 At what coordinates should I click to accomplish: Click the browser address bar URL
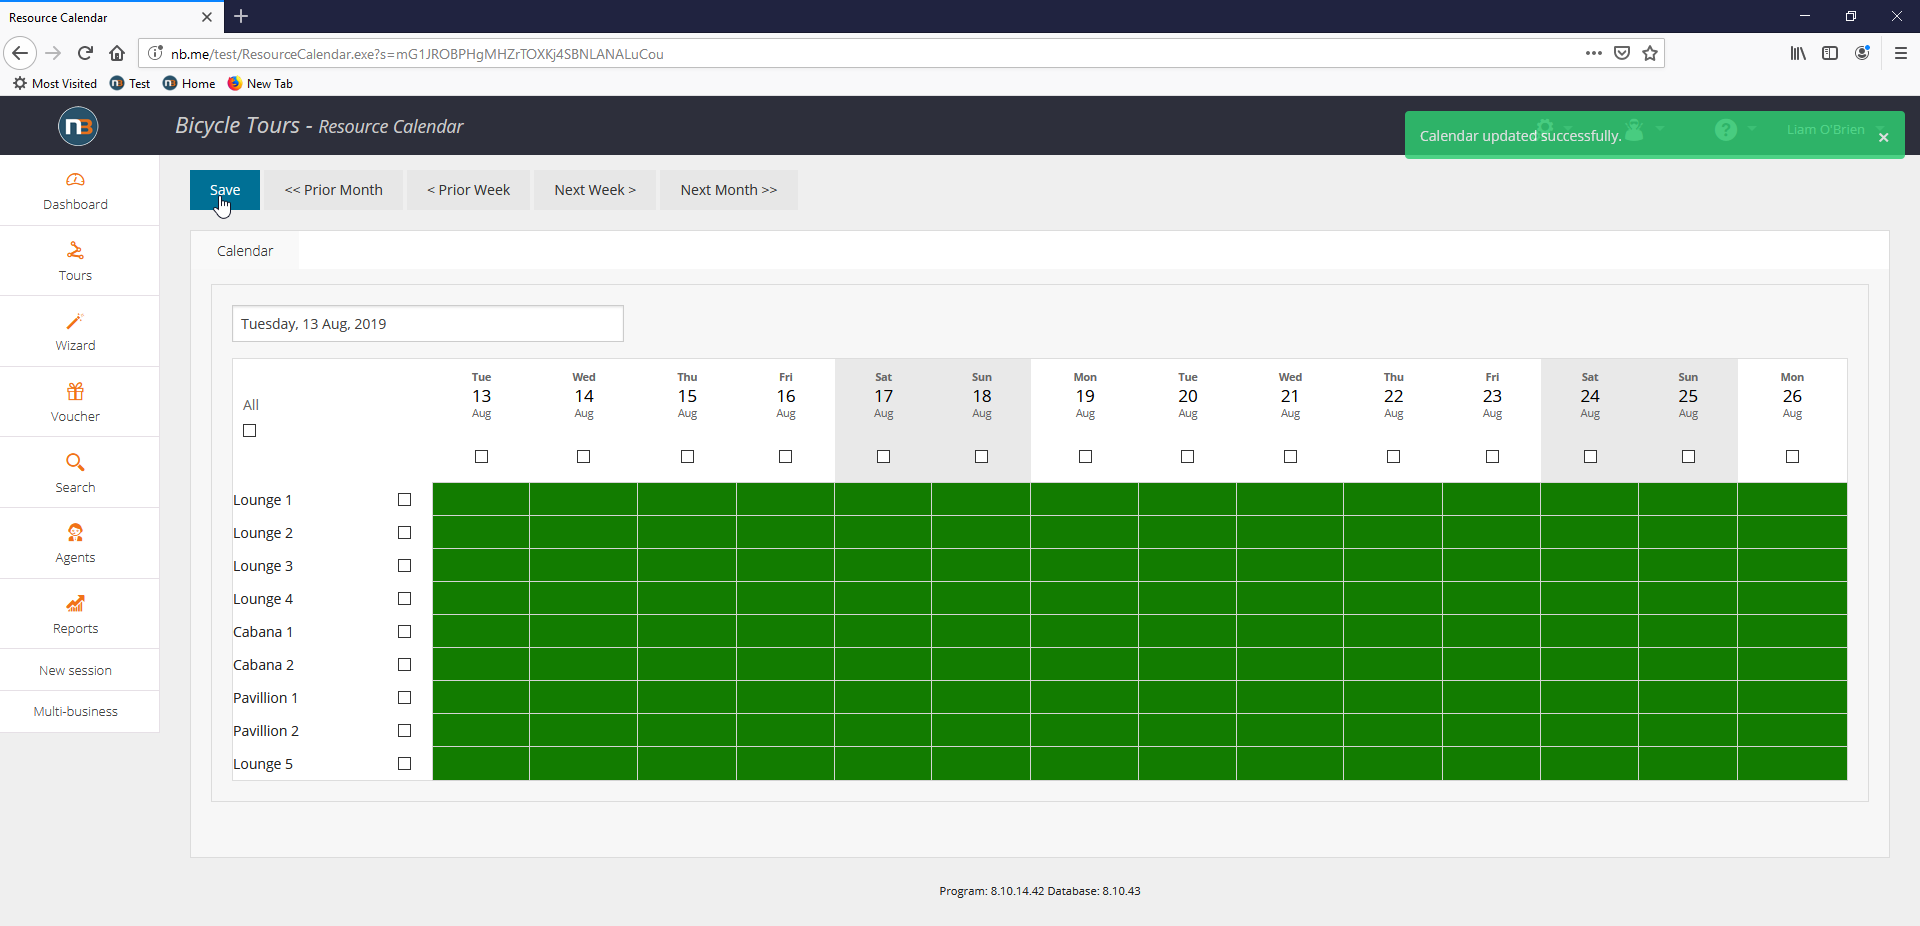tap(417, 54)
